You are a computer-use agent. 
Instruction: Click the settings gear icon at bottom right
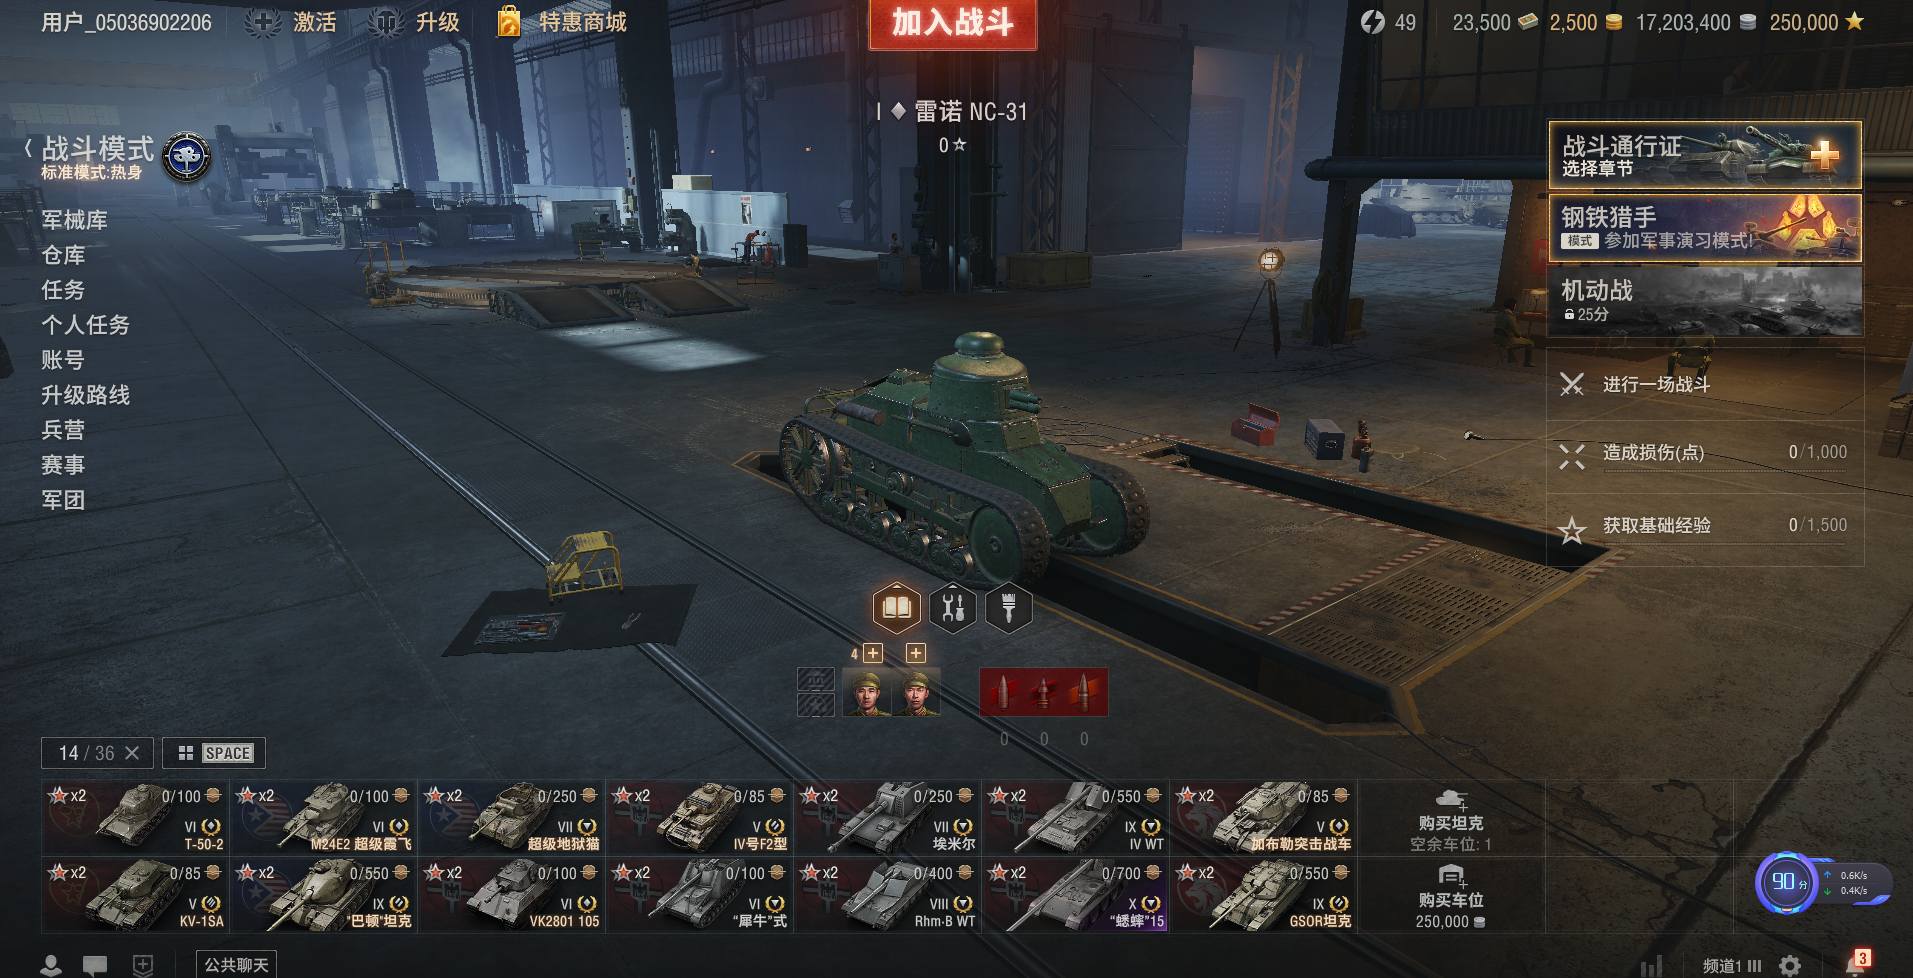[x=1790, y=965]
